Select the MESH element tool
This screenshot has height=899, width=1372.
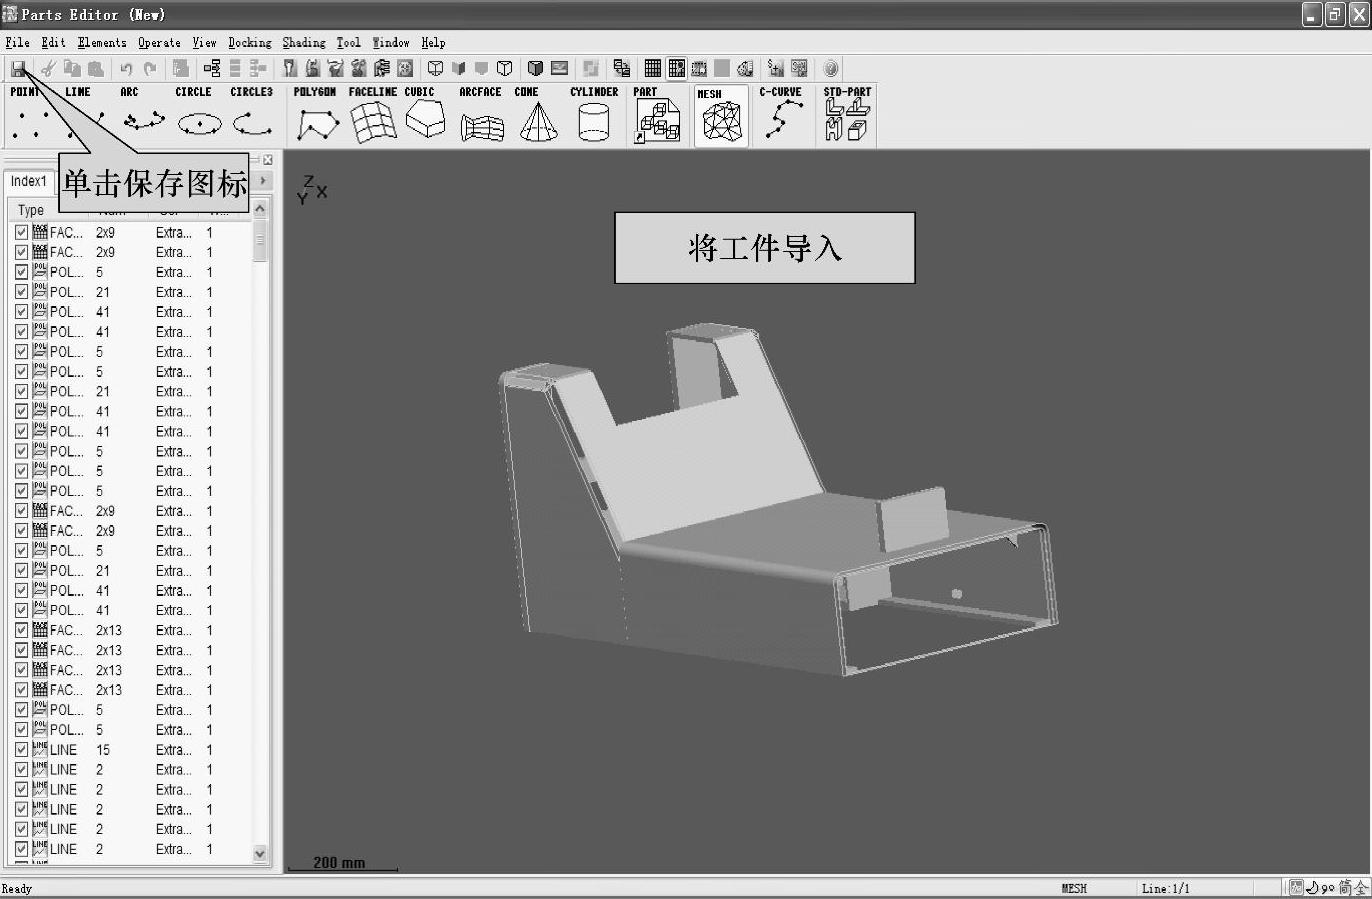[x=721, y=117]
